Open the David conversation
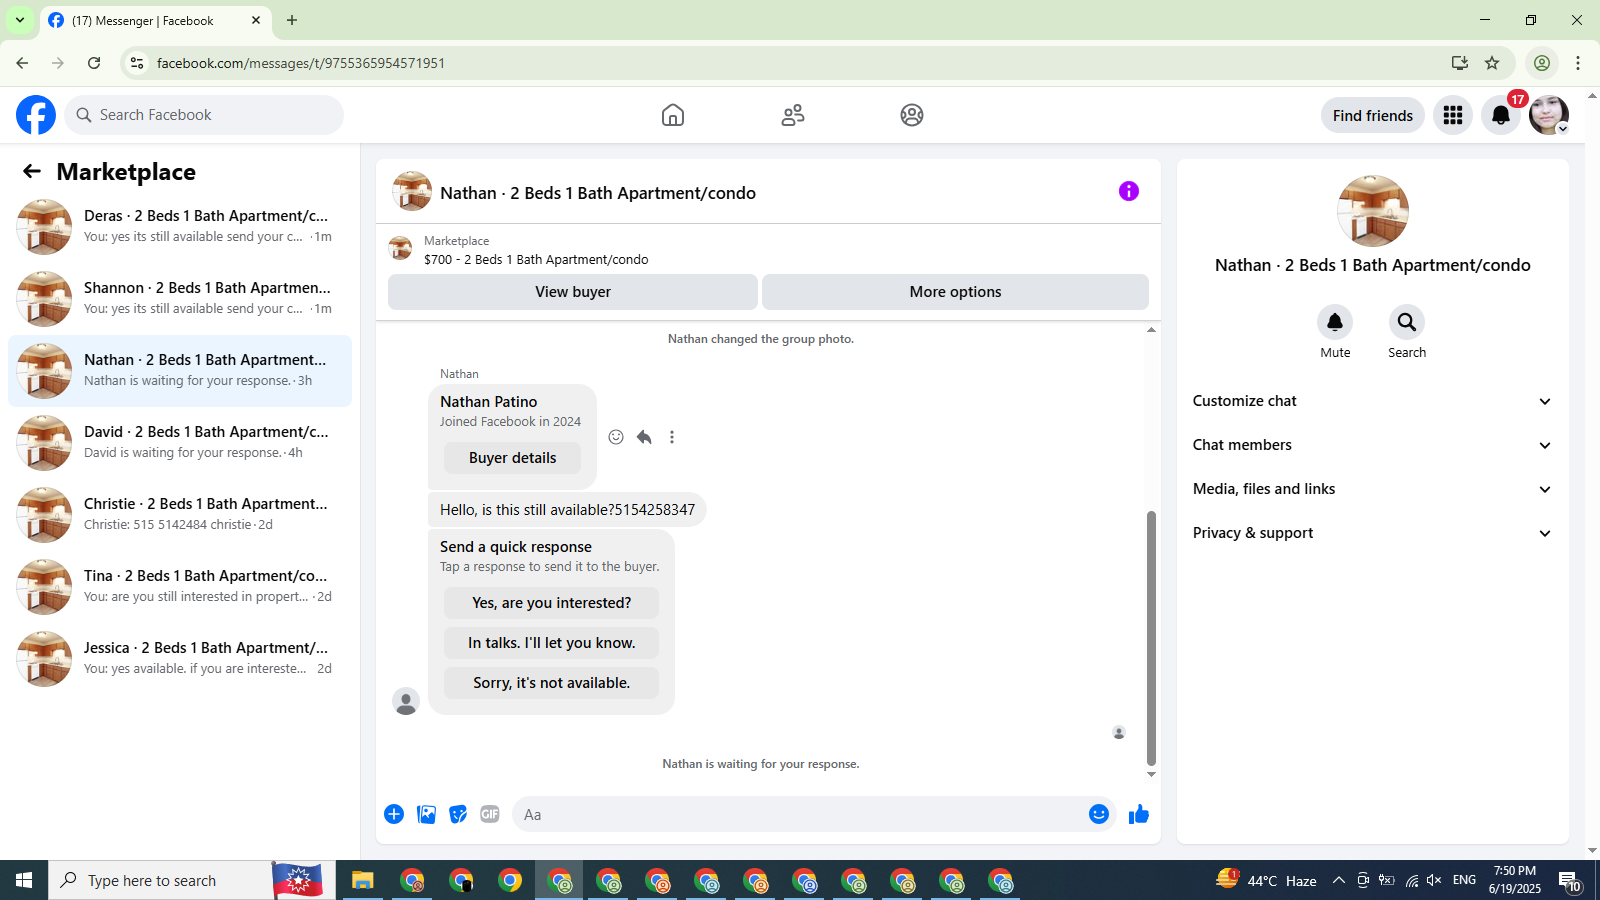The width and height of the screenshot is (1600, 900). pyautogui.click(x=180, y=443)
